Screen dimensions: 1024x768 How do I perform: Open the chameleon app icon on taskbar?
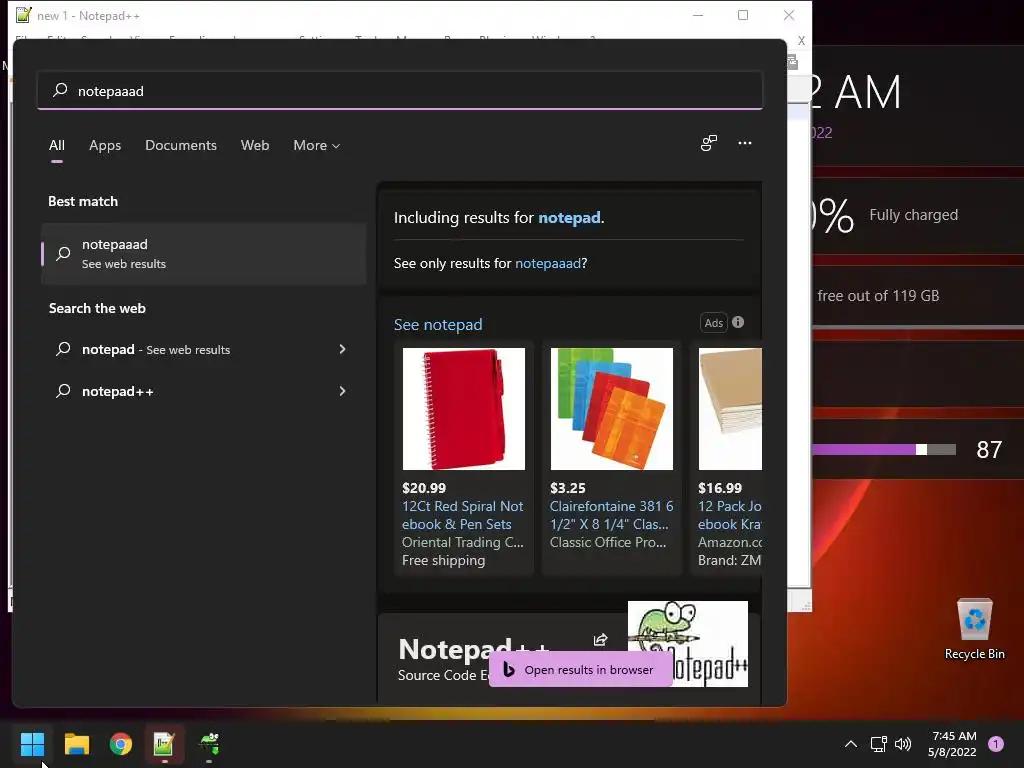209,744
